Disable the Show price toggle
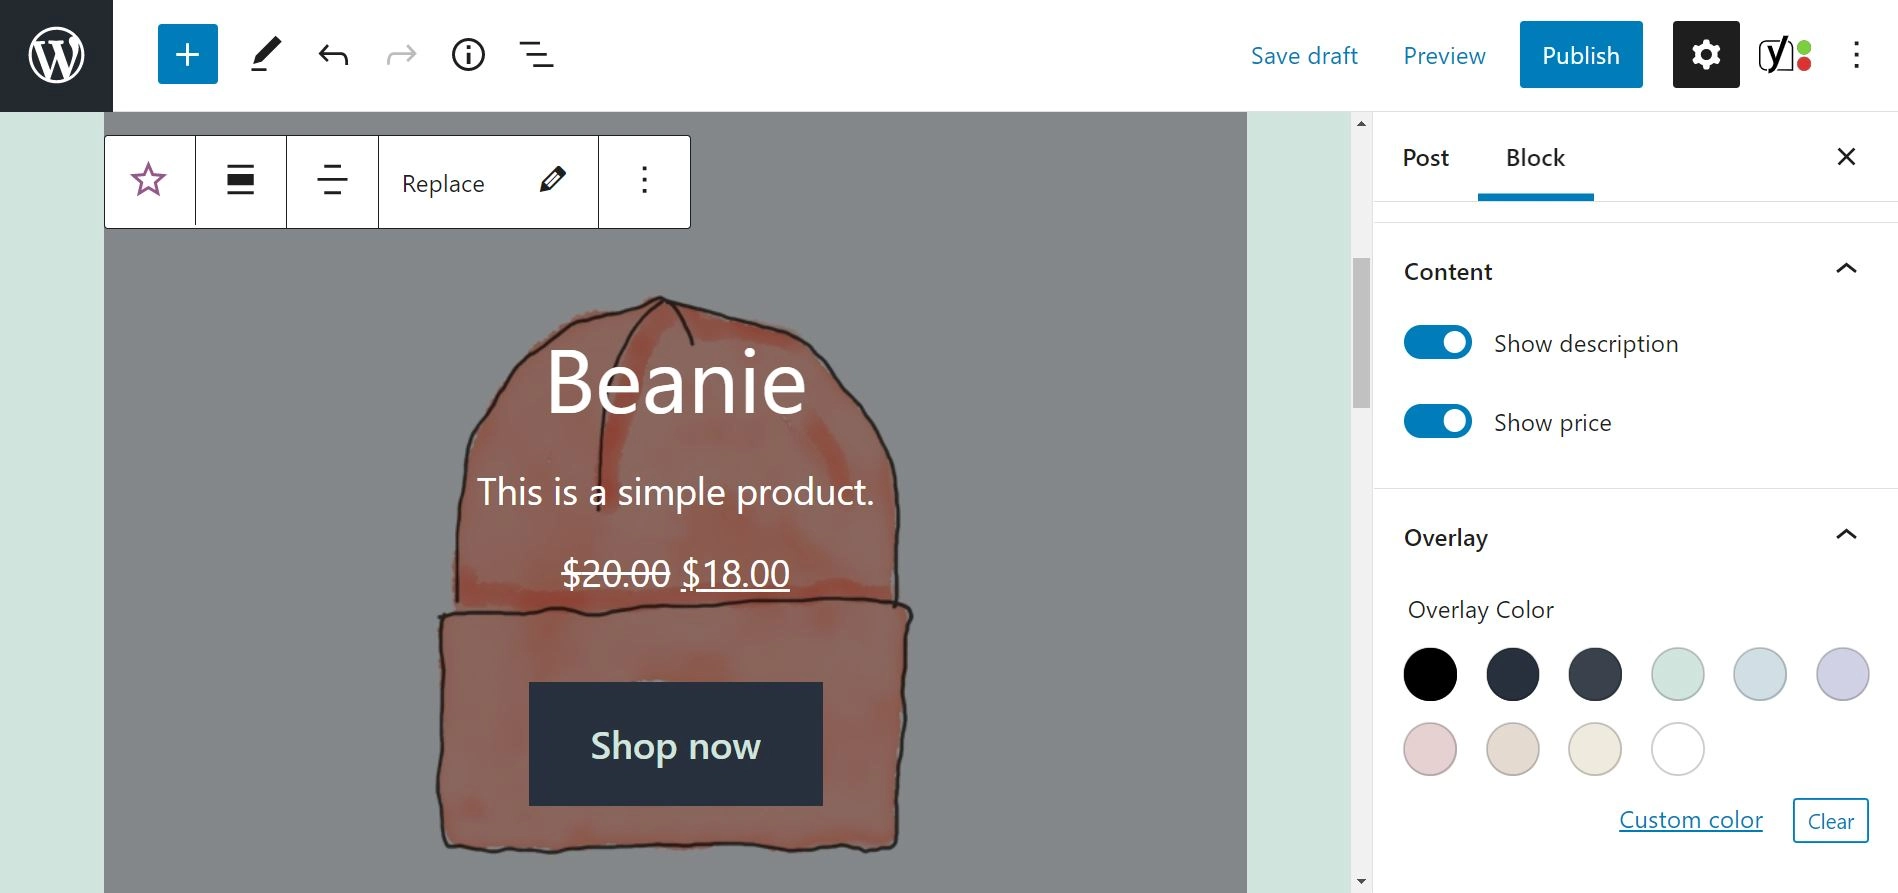 [x=1437, y=421]
